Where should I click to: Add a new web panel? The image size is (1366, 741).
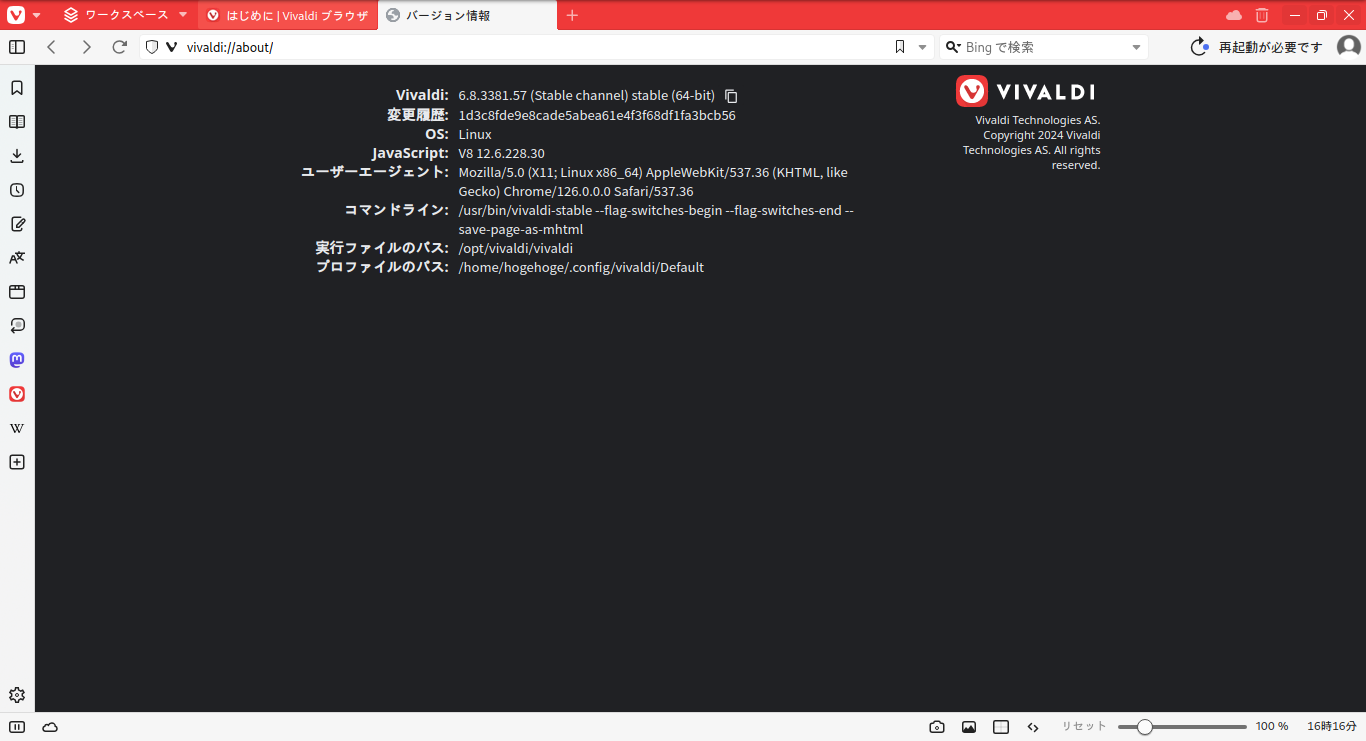click(x=17, y=462)
